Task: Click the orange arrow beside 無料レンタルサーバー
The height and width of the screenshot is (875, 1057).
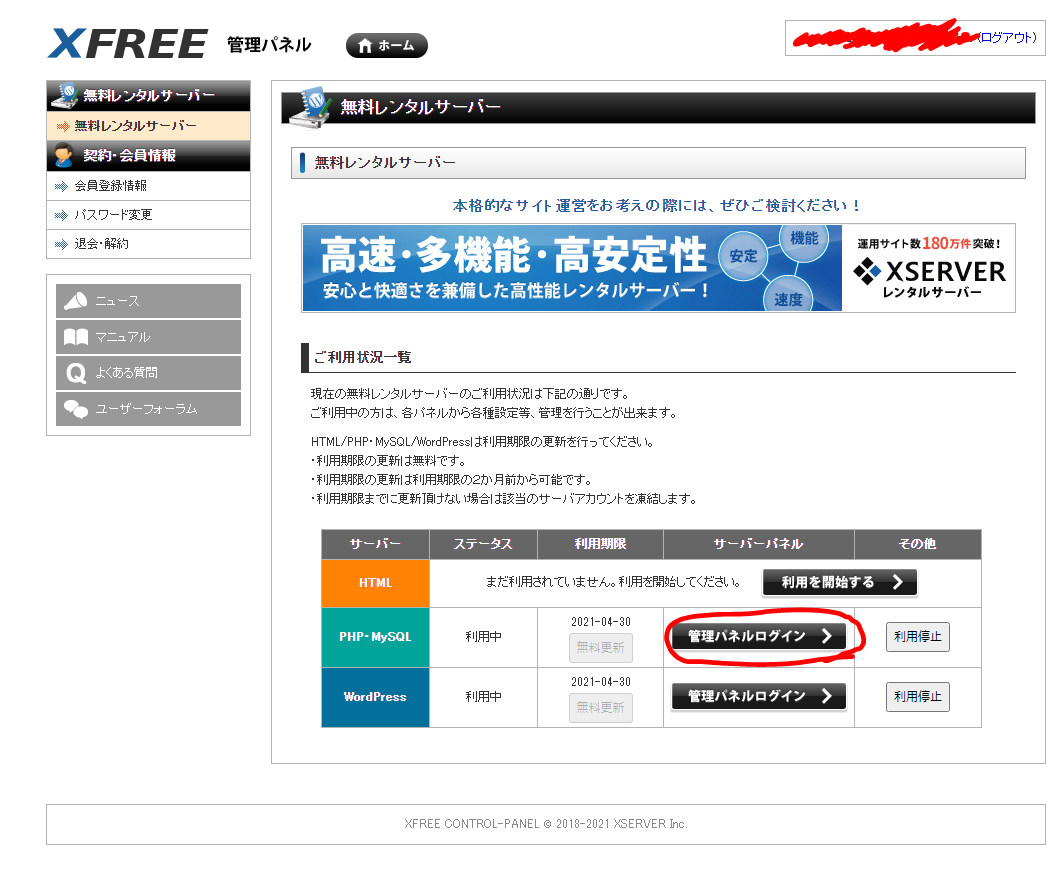Action: [63, 127]
